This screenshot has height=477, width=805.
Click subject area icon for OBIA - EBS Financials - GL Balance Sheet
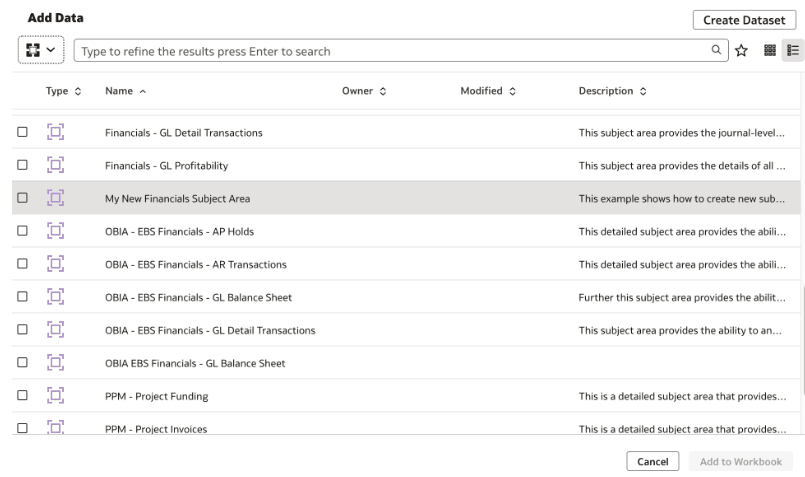point(55,296)
